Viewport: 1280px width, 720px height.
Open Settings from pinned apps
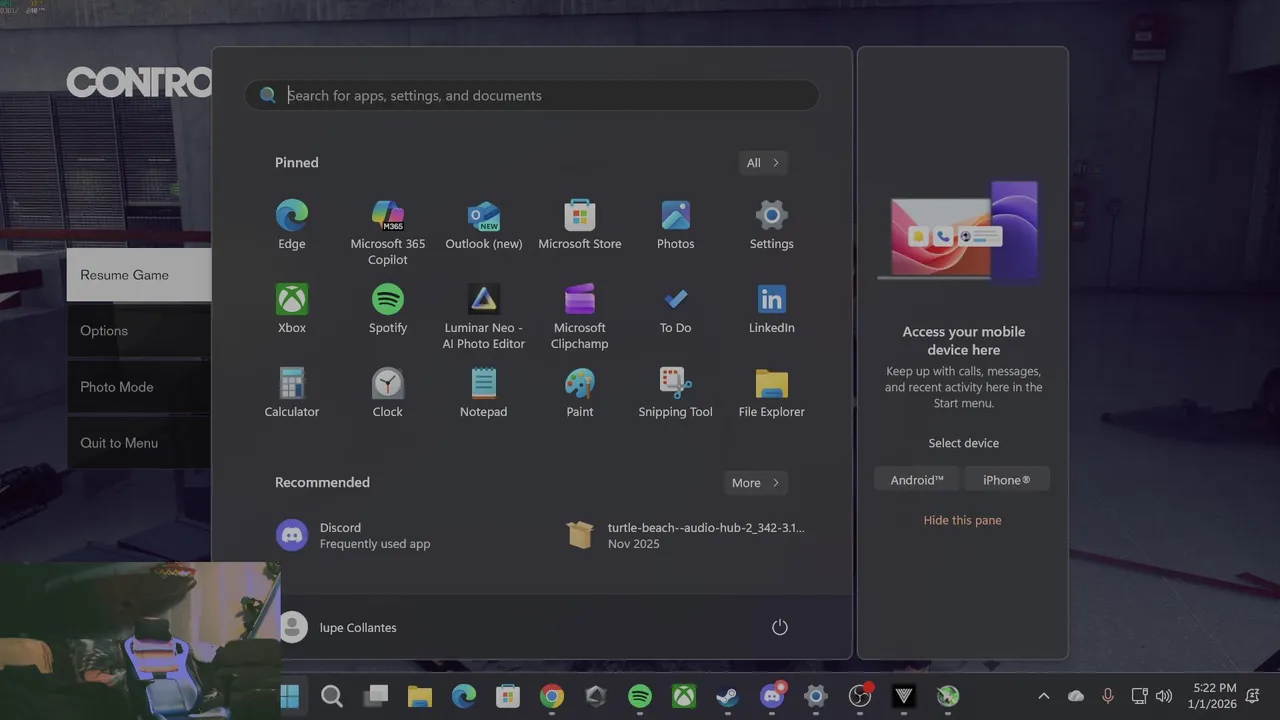tap(772, 225)
